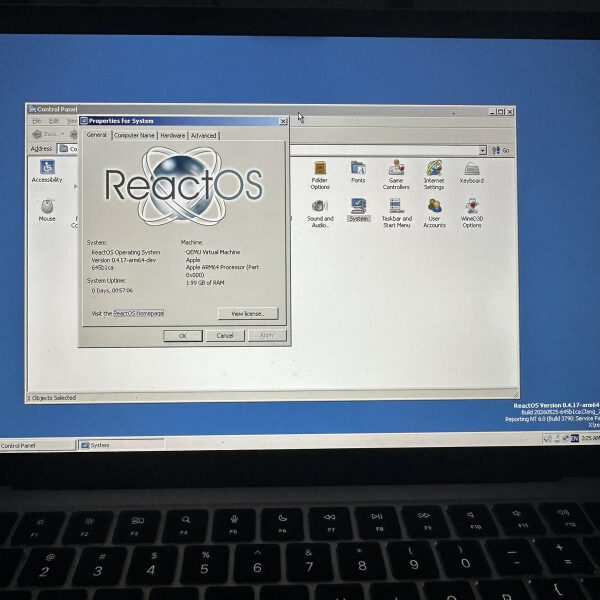
Task: Open the Mouse control panel icon
Action: coord(47,210)
